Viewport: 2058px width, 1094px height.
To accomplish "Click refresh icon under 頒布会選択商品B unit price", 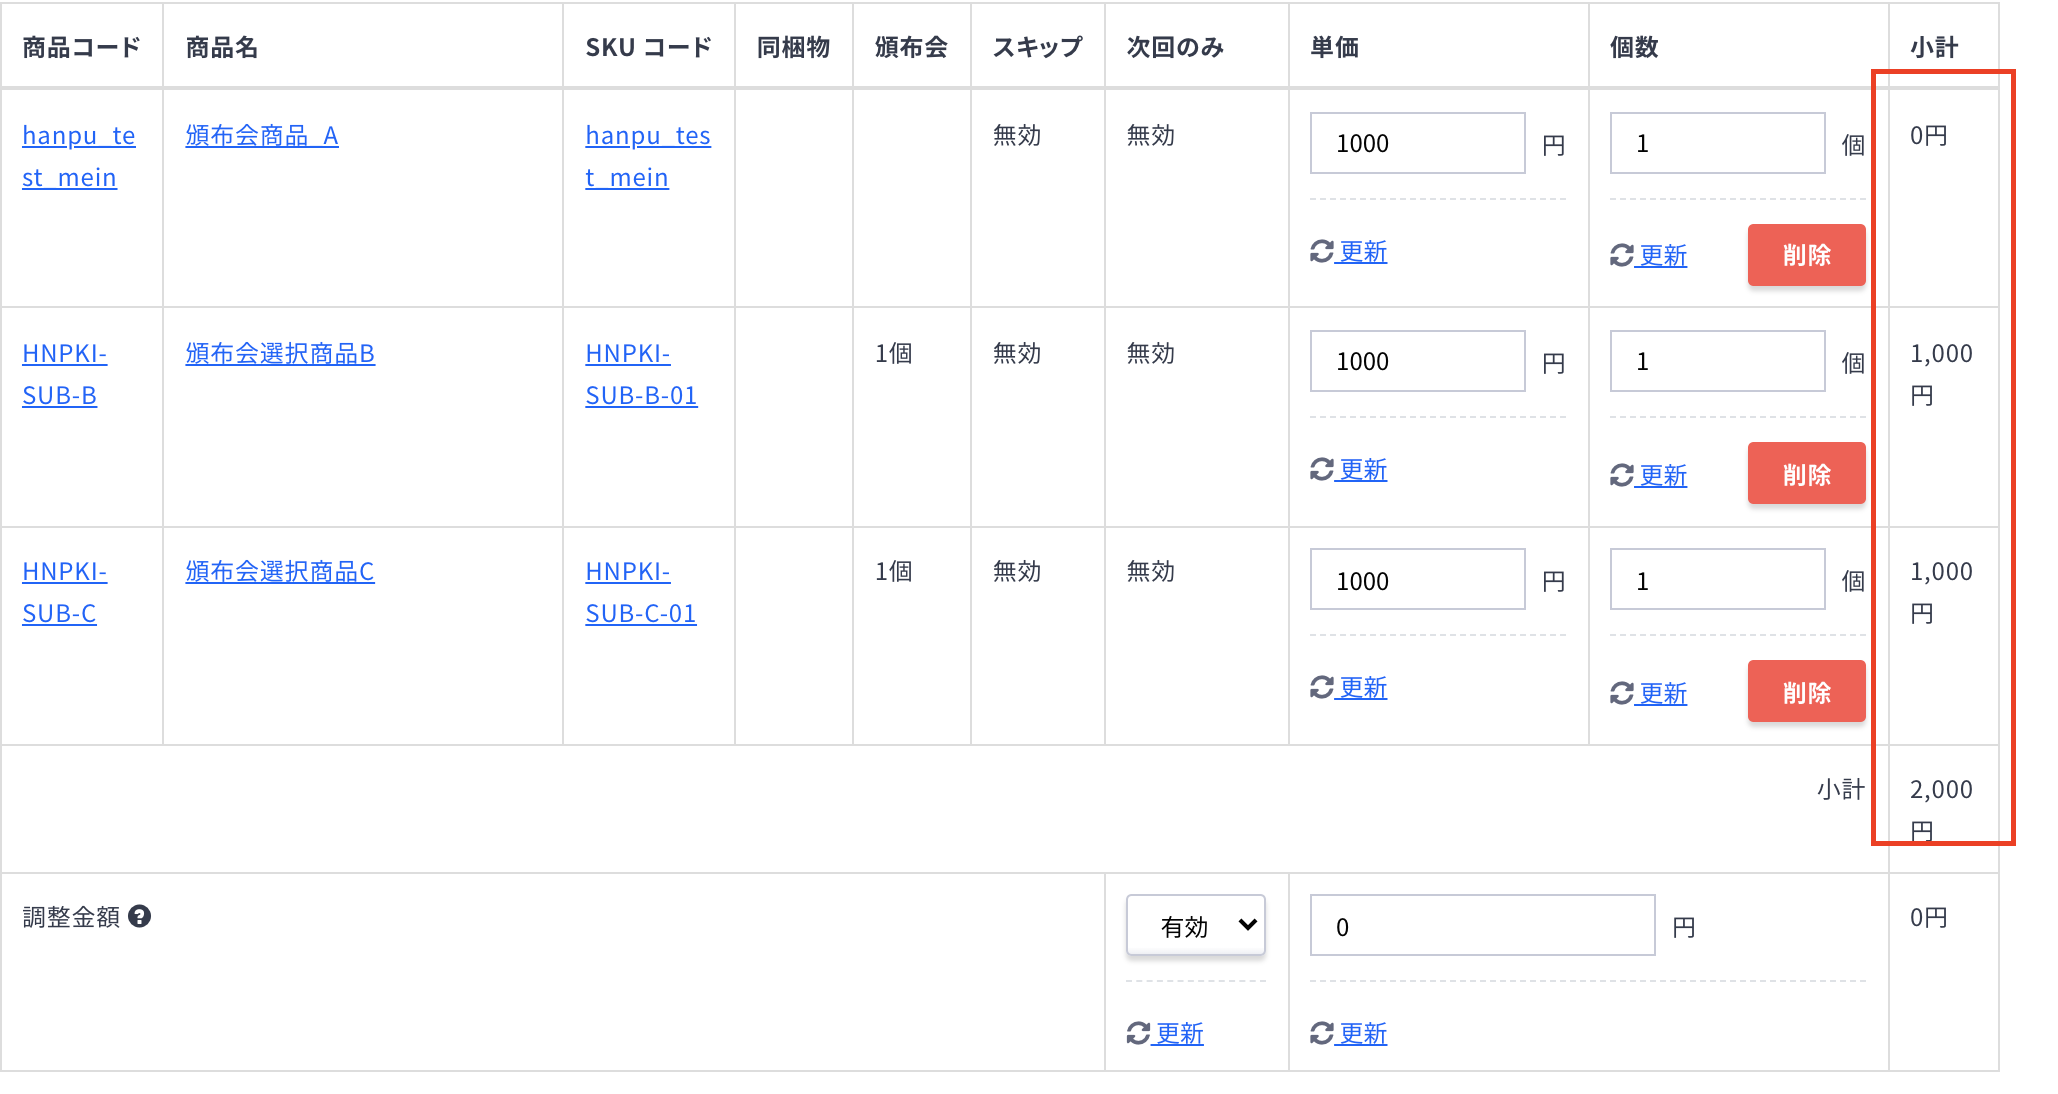I will [1322, 470].
